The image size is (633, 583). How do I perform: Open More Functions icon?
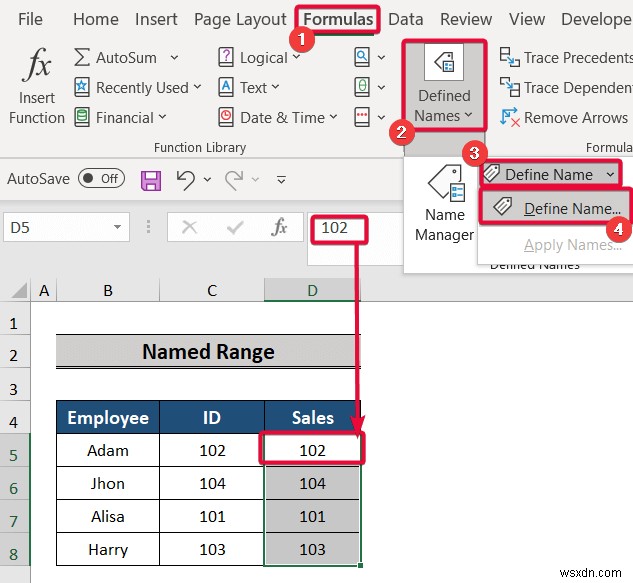pos(362,117)
